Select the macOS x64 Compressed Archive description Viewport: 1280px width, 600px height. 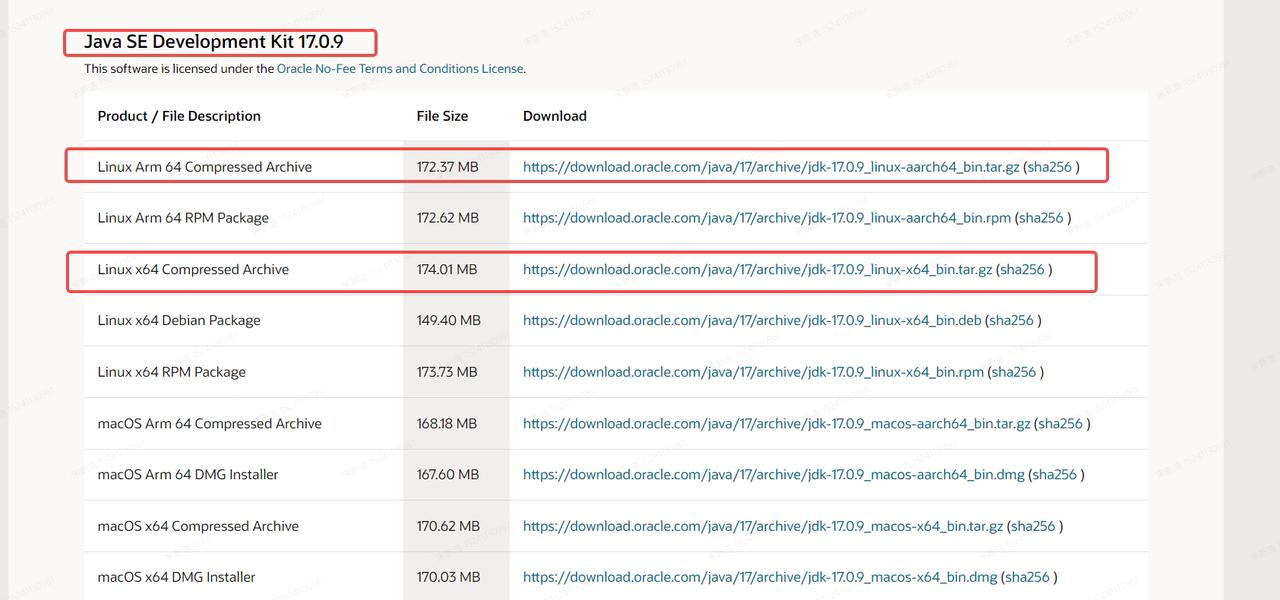[198, 526]
